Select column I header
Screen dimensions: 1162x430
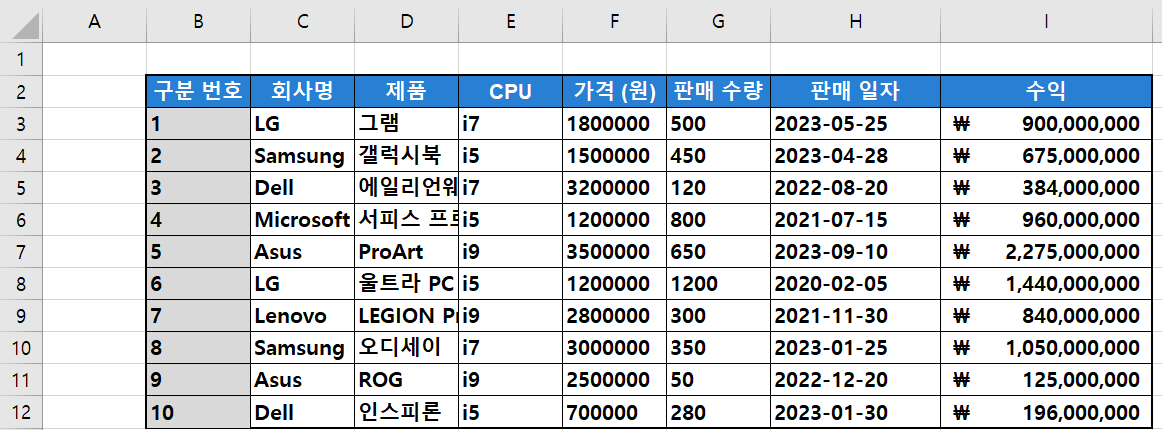(1046, 22)
